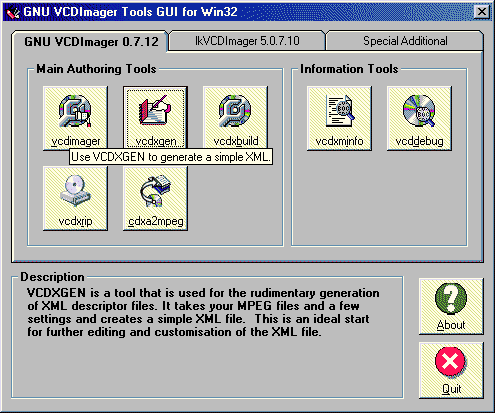Launch the vcddebug disc inspection tool

point(419,118)
